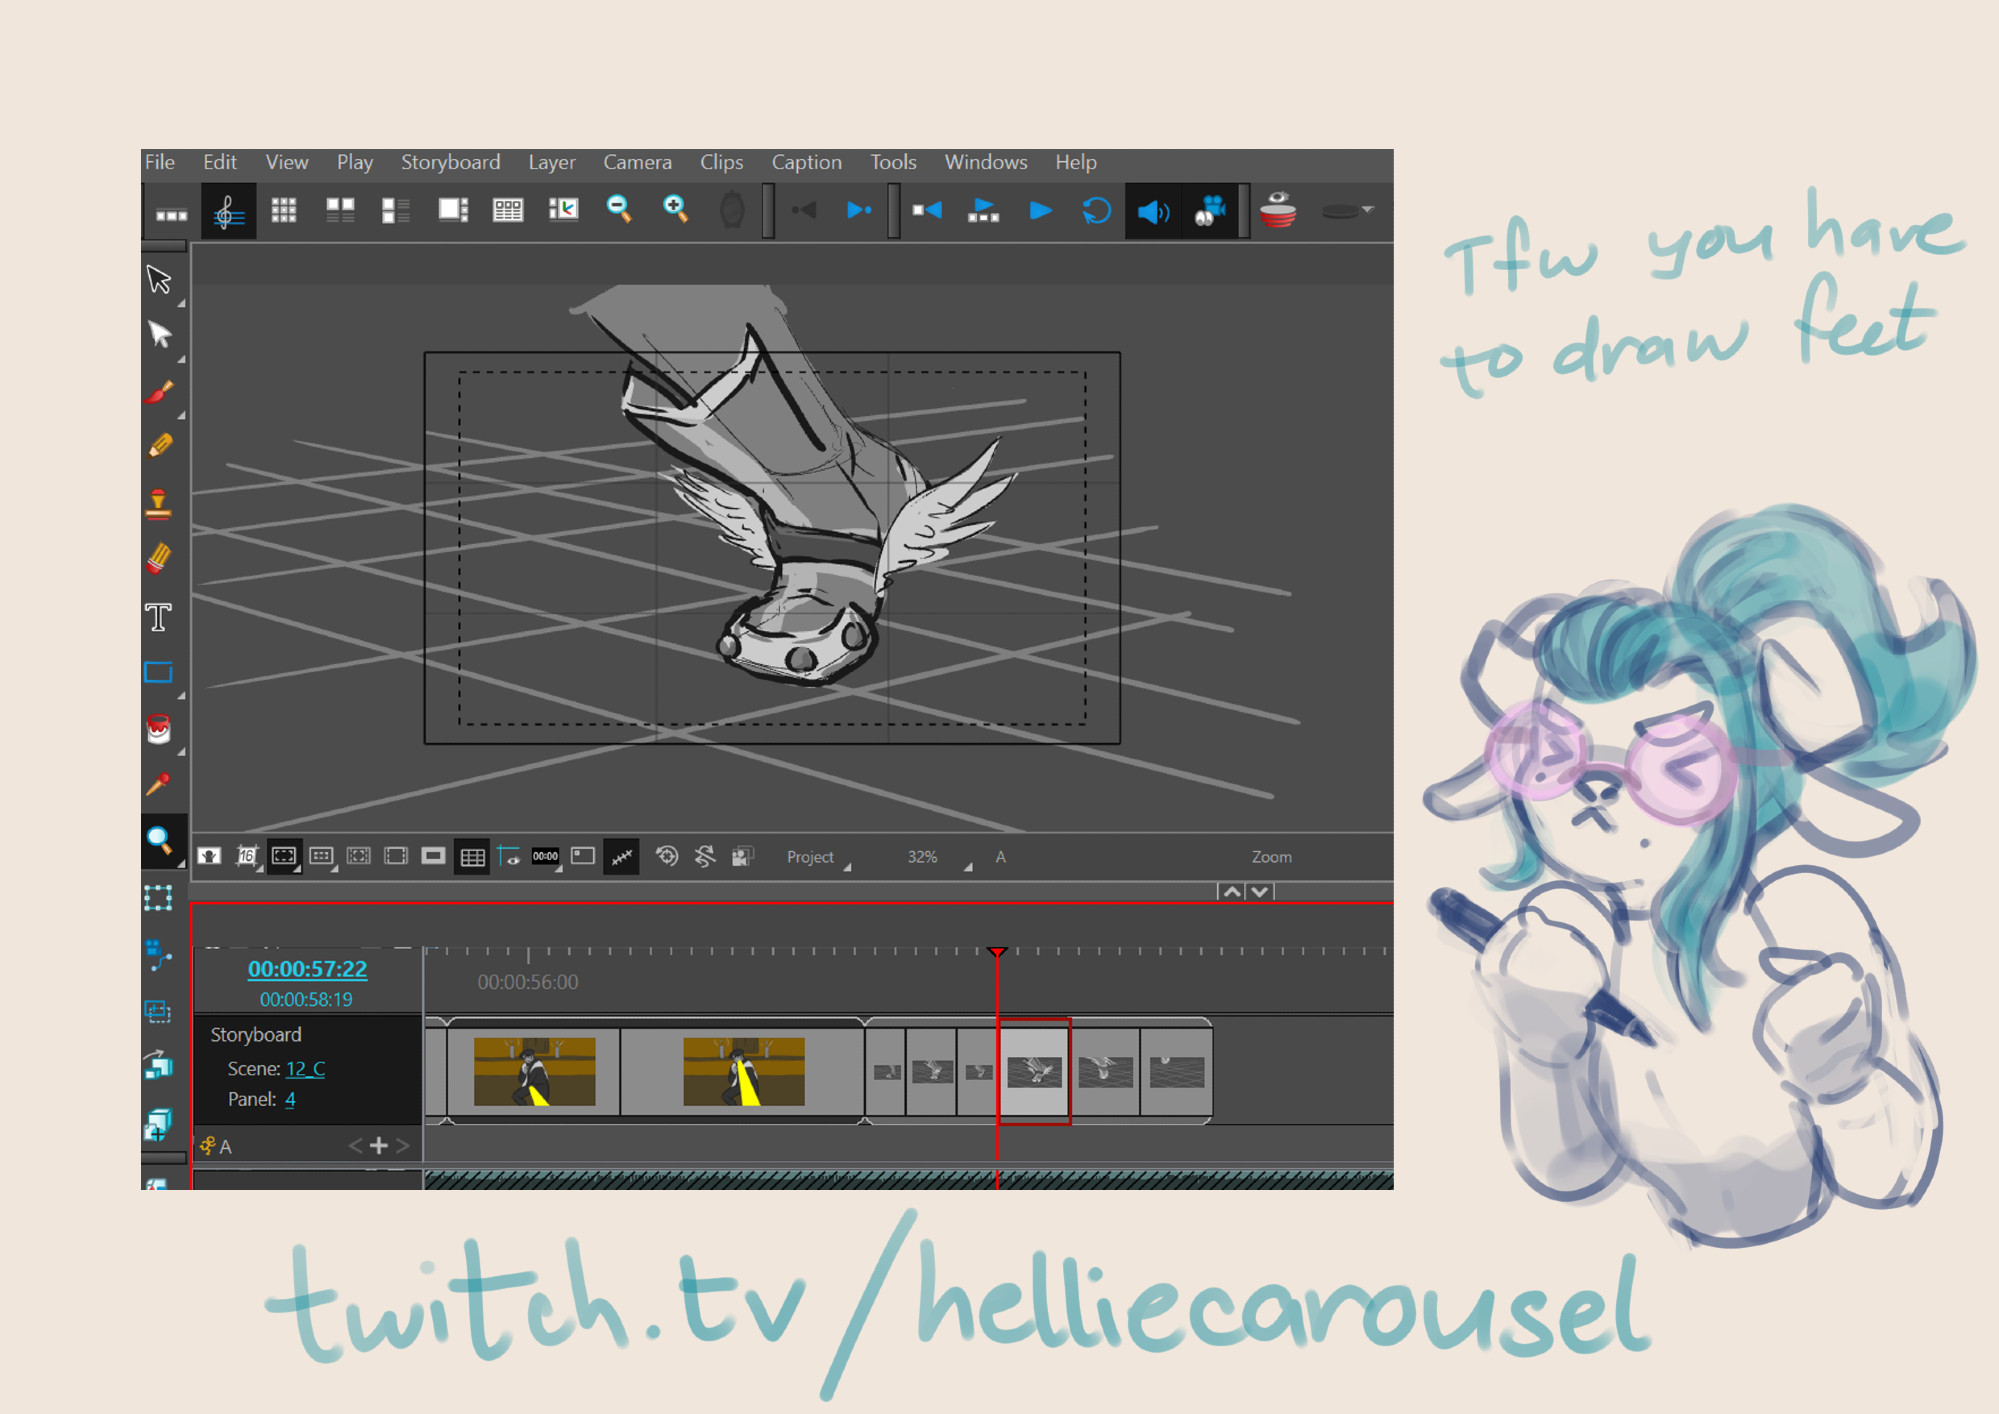Select the highlighted panel 4 thumbnail
The image size is (1999, 1414).
[x=1035, y=1072]
